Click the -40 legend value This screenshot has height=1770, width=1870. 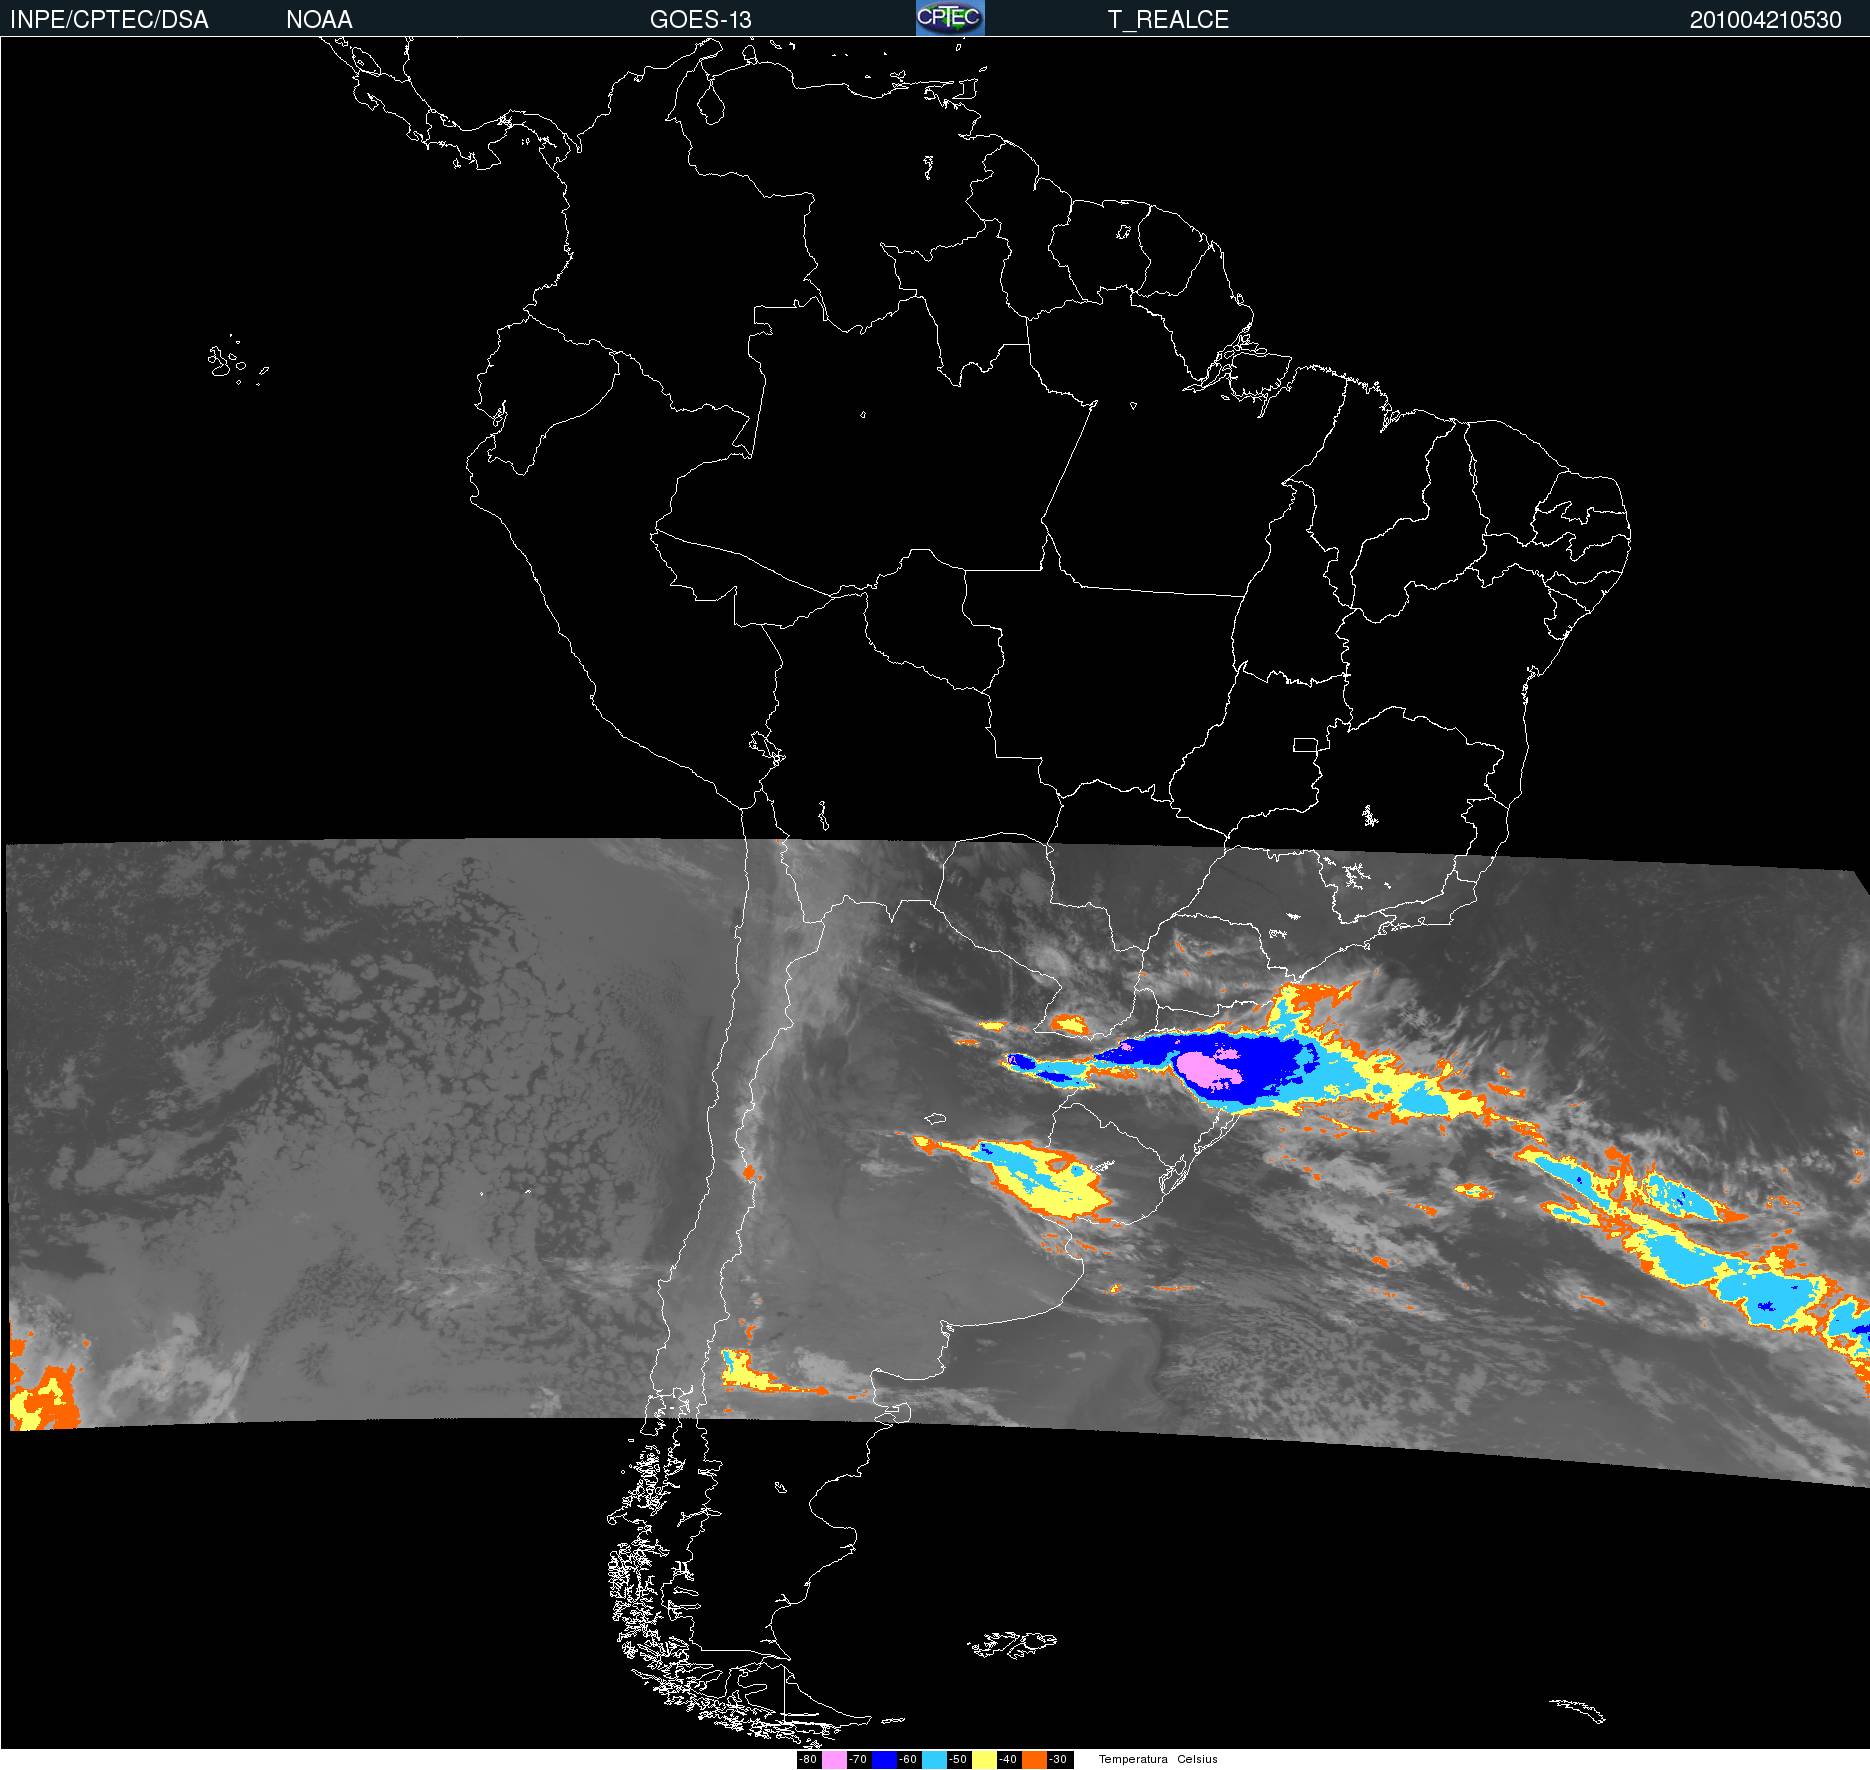click(x=1008, y=1759)
